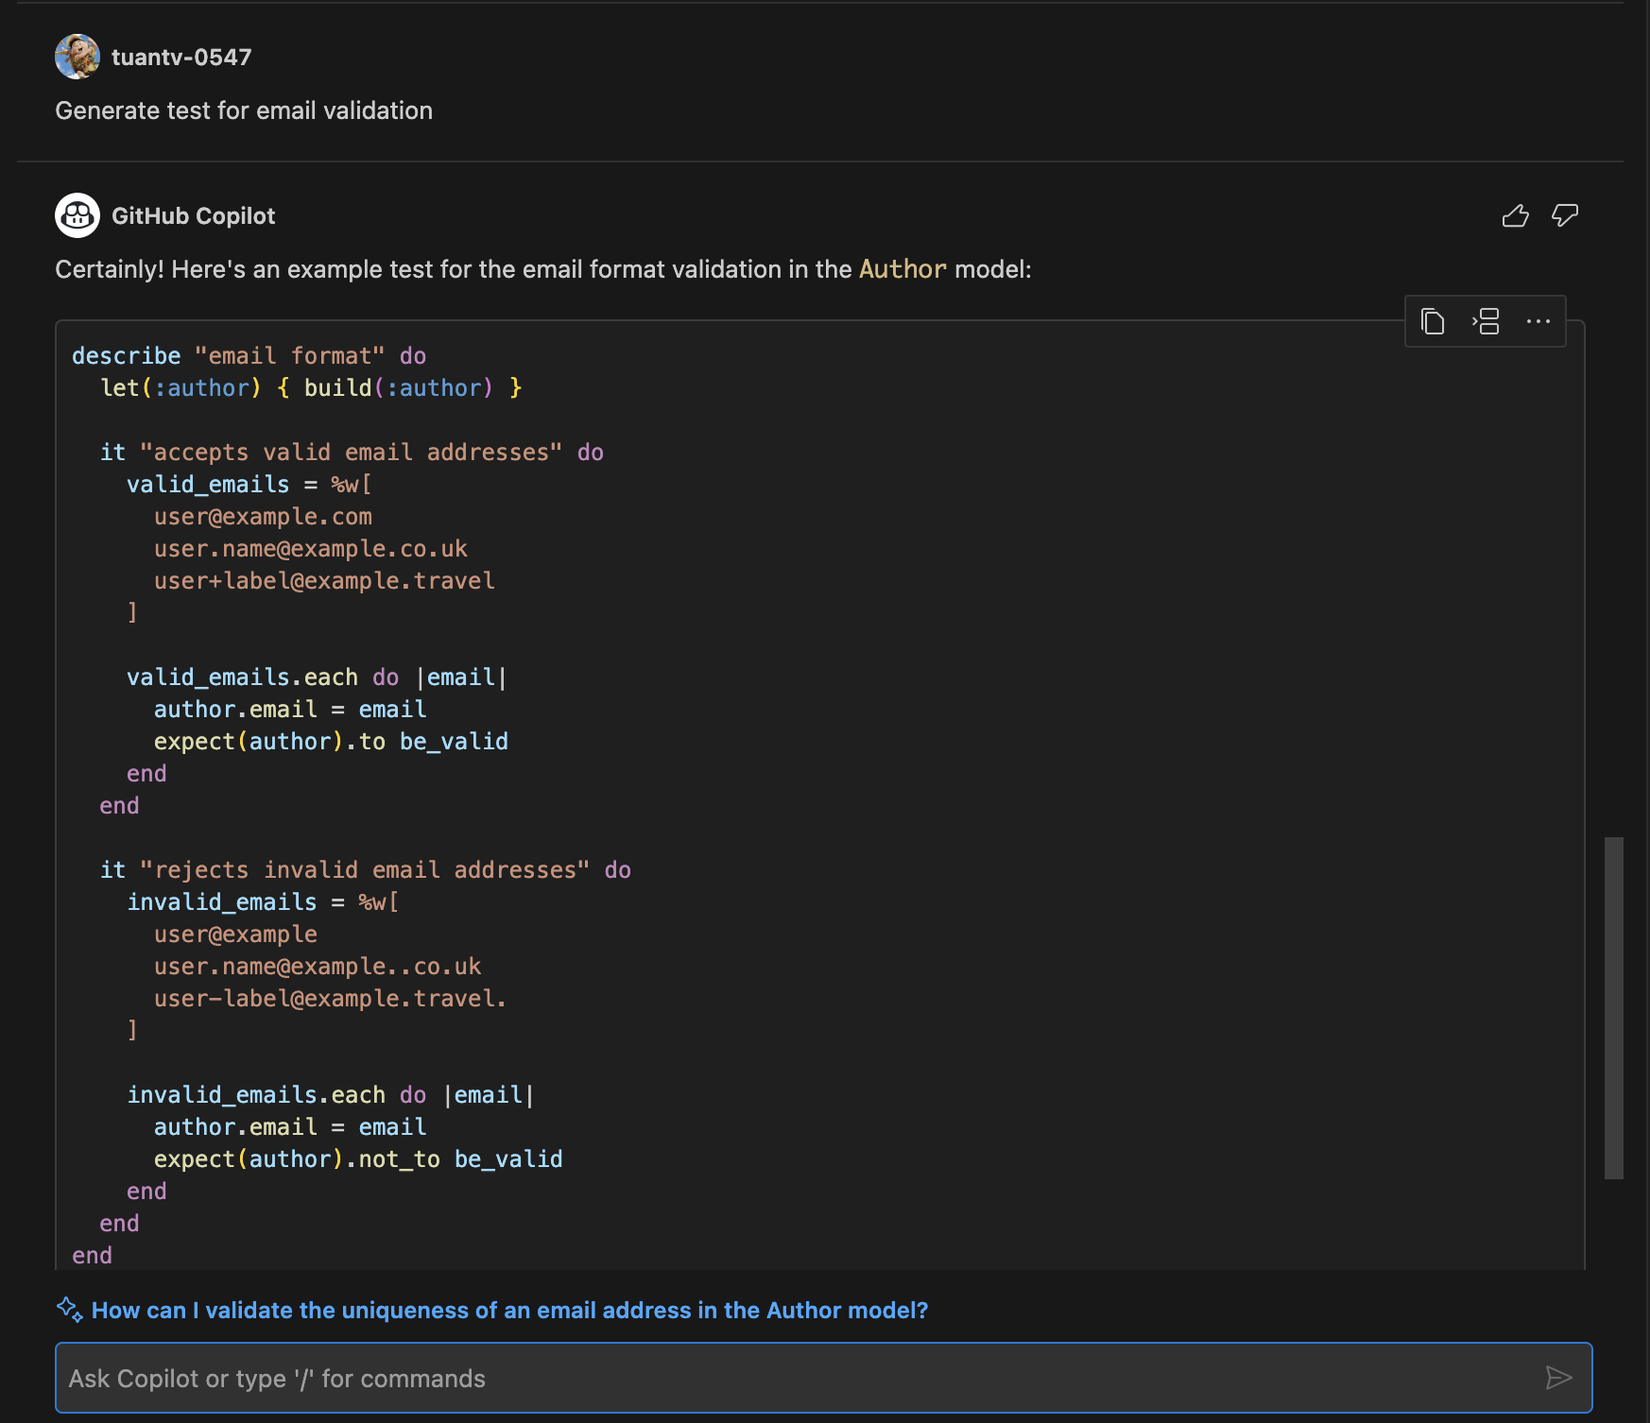Click the tuantv-0547 user avatar
1650x1423 pixels.
click(x=77, y=57)
